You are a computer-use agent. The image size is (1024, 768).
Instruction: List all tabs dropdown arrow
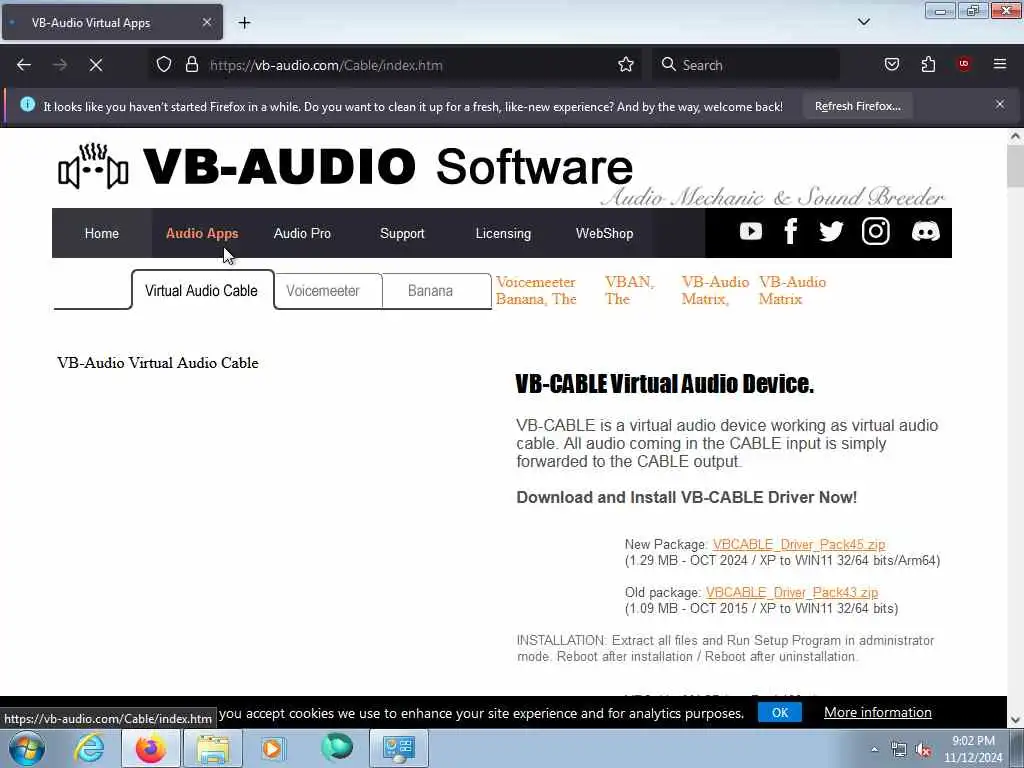[863, 22]
